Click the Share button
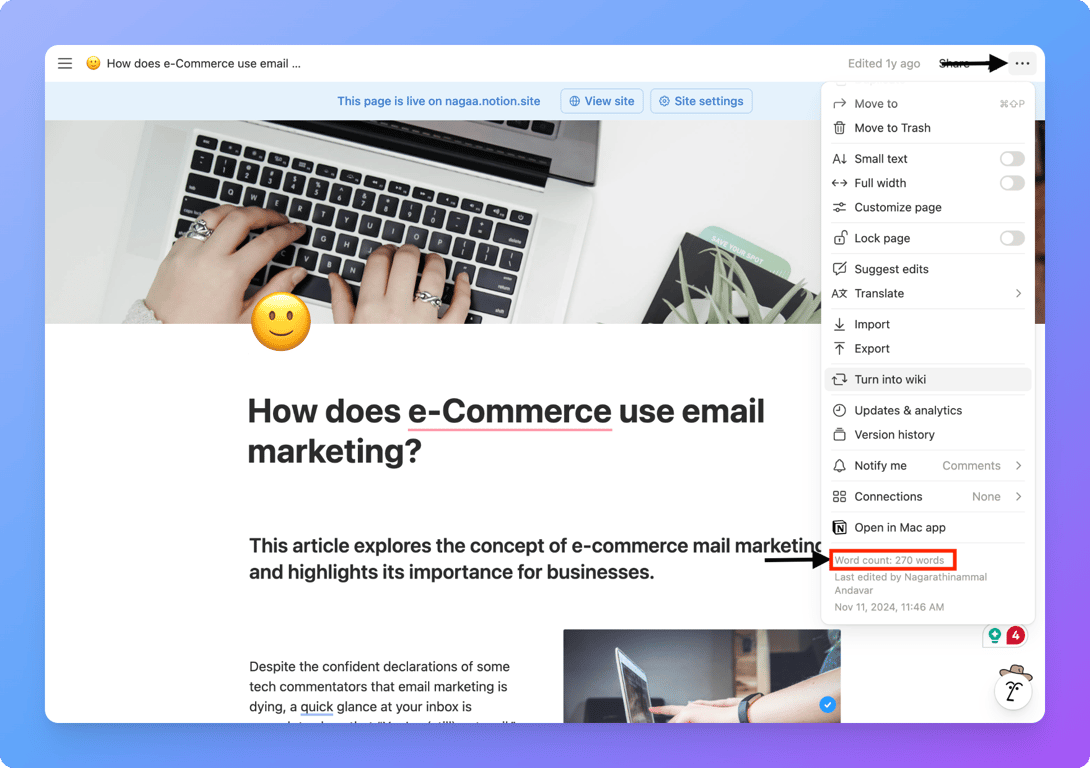The width and height of the screenshot is (1090, 768). pos(954,63)
